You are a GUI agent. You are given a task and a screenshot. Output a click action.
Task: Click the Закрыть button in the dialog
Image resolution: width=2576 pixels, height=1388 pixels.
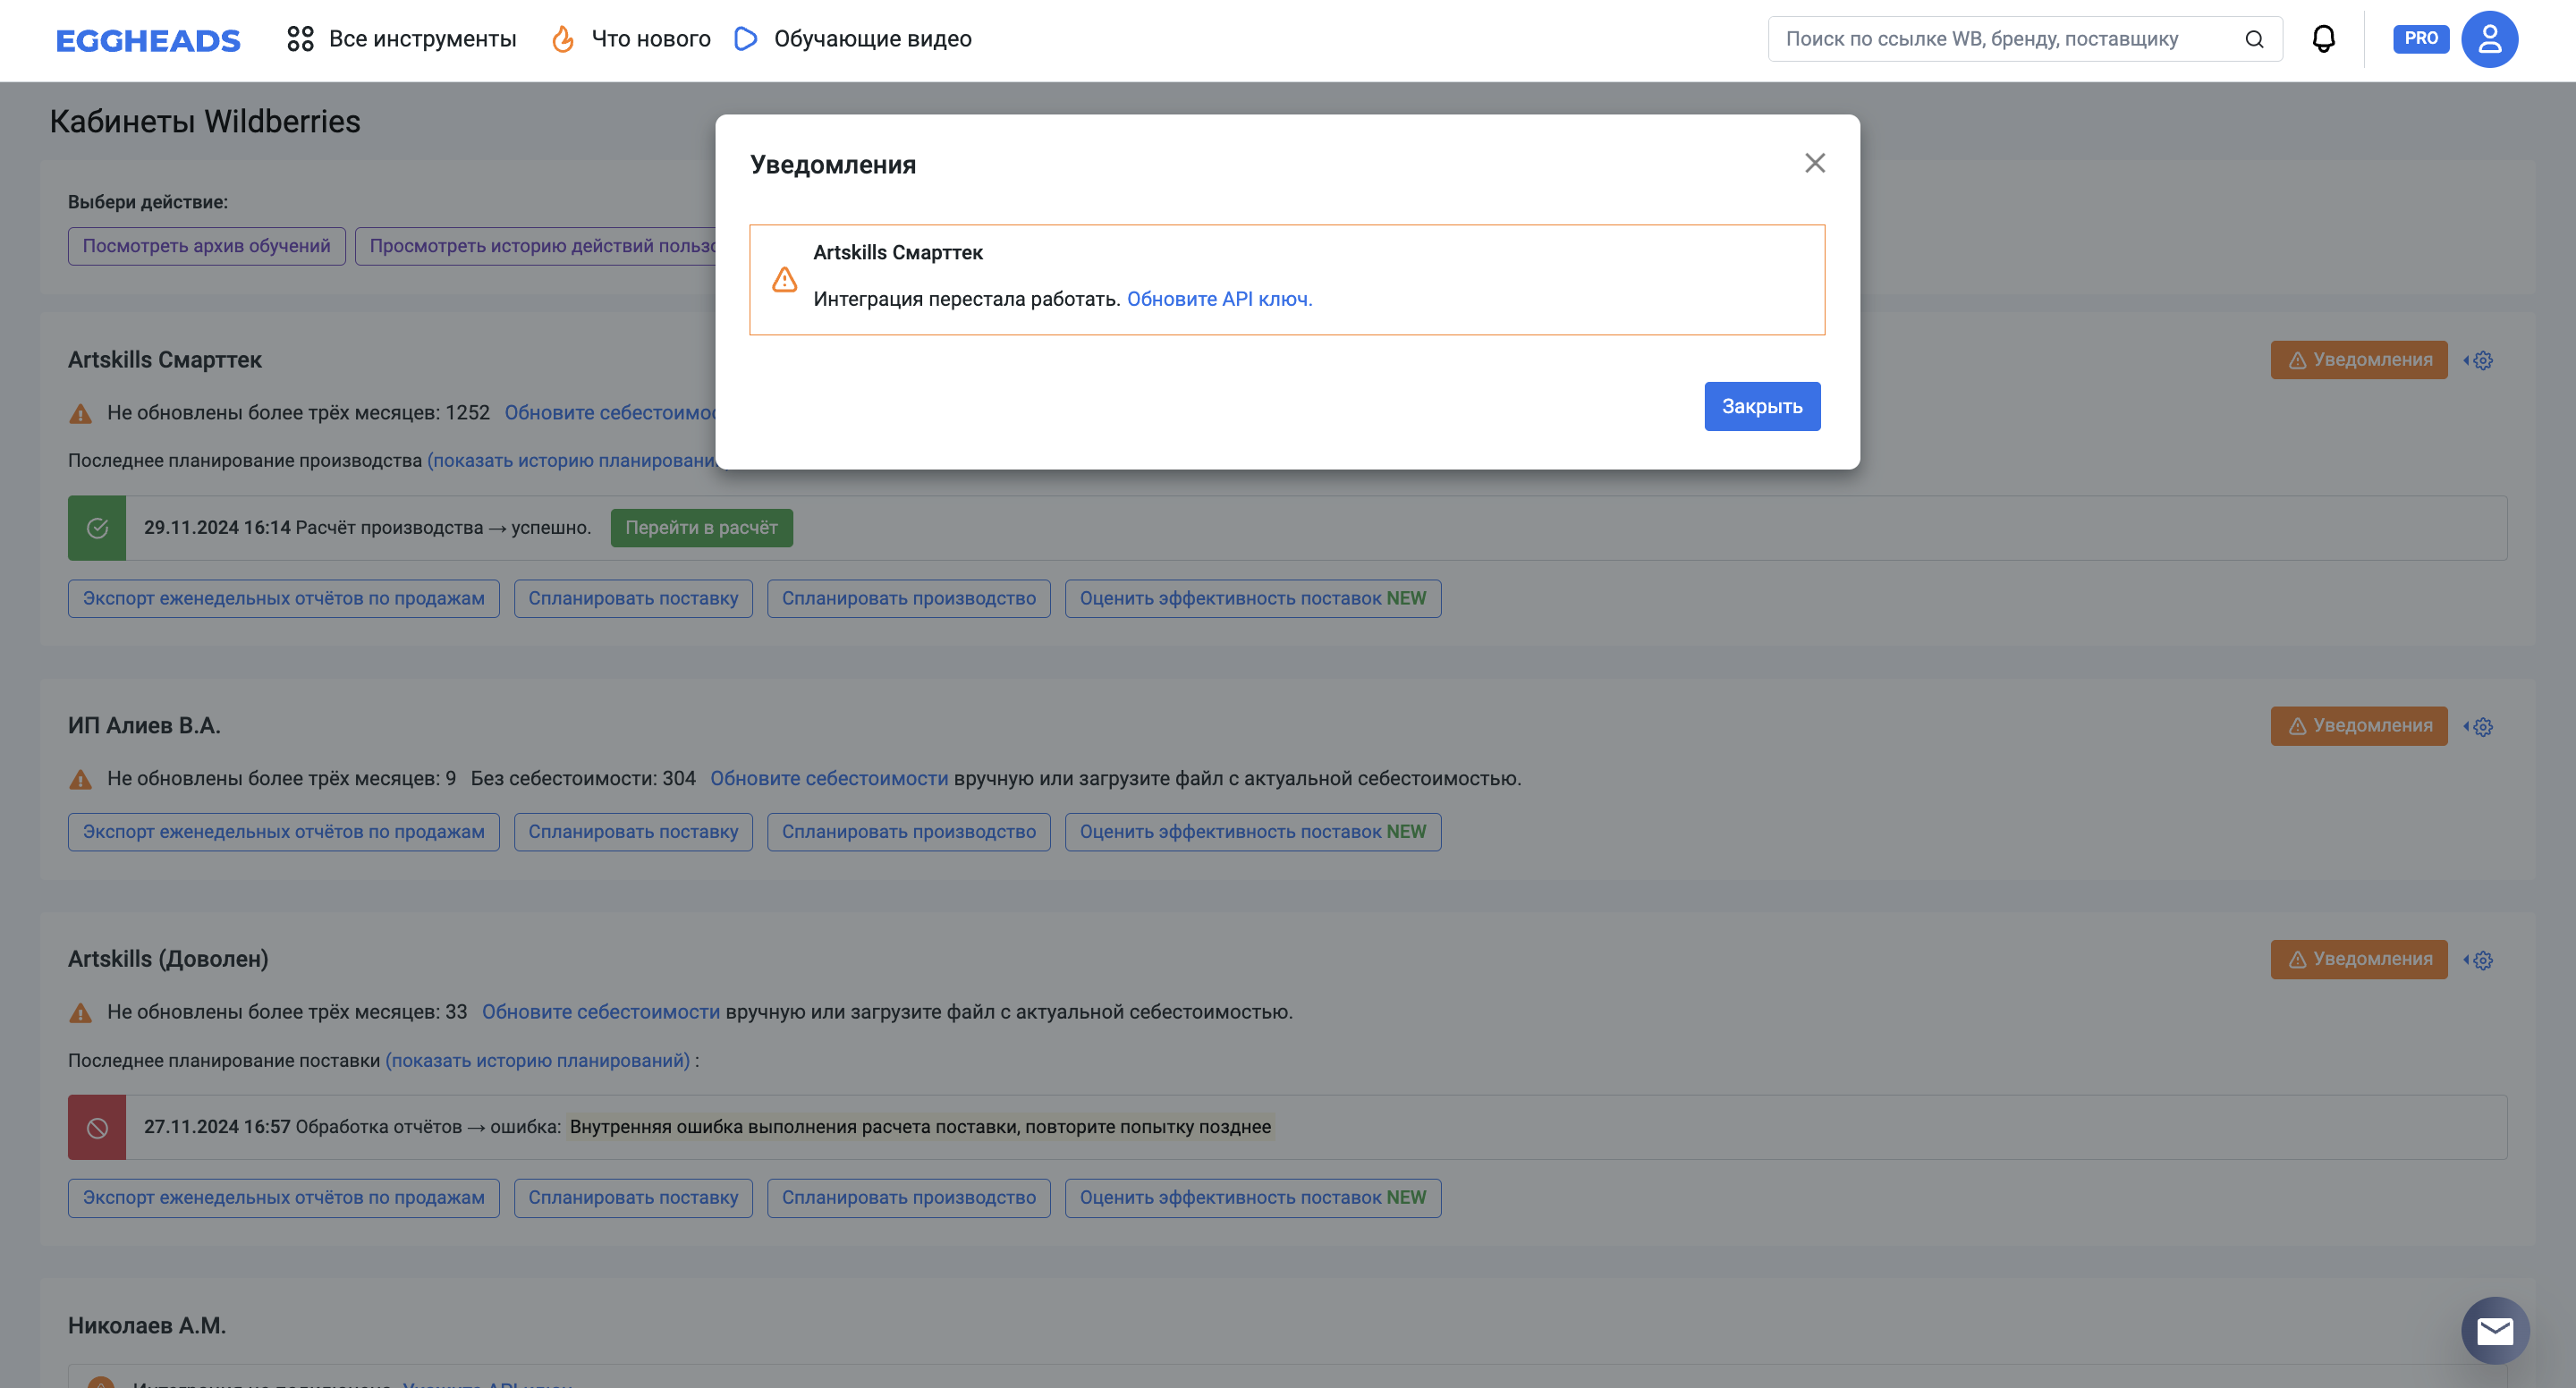click(1762, 406)
